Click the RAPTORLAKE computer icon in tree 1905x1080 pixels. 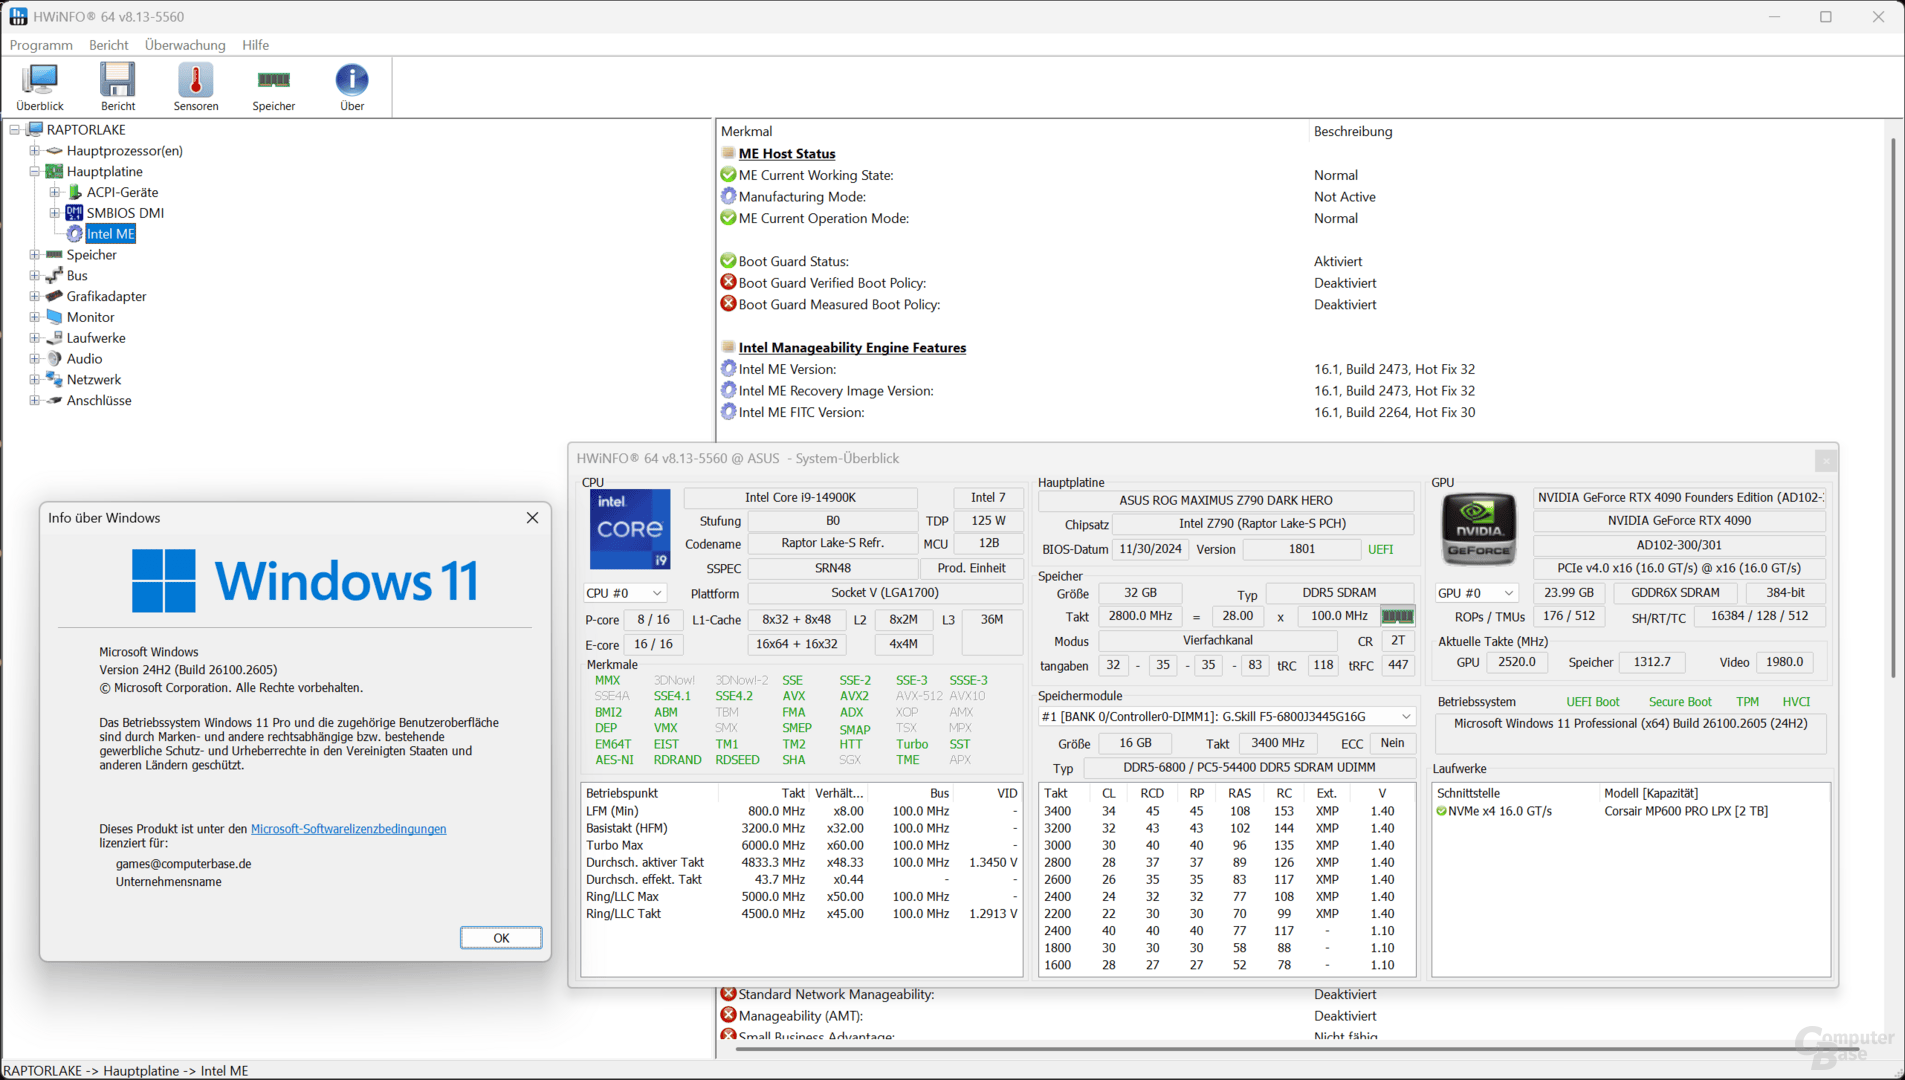(x=35, y=130)
